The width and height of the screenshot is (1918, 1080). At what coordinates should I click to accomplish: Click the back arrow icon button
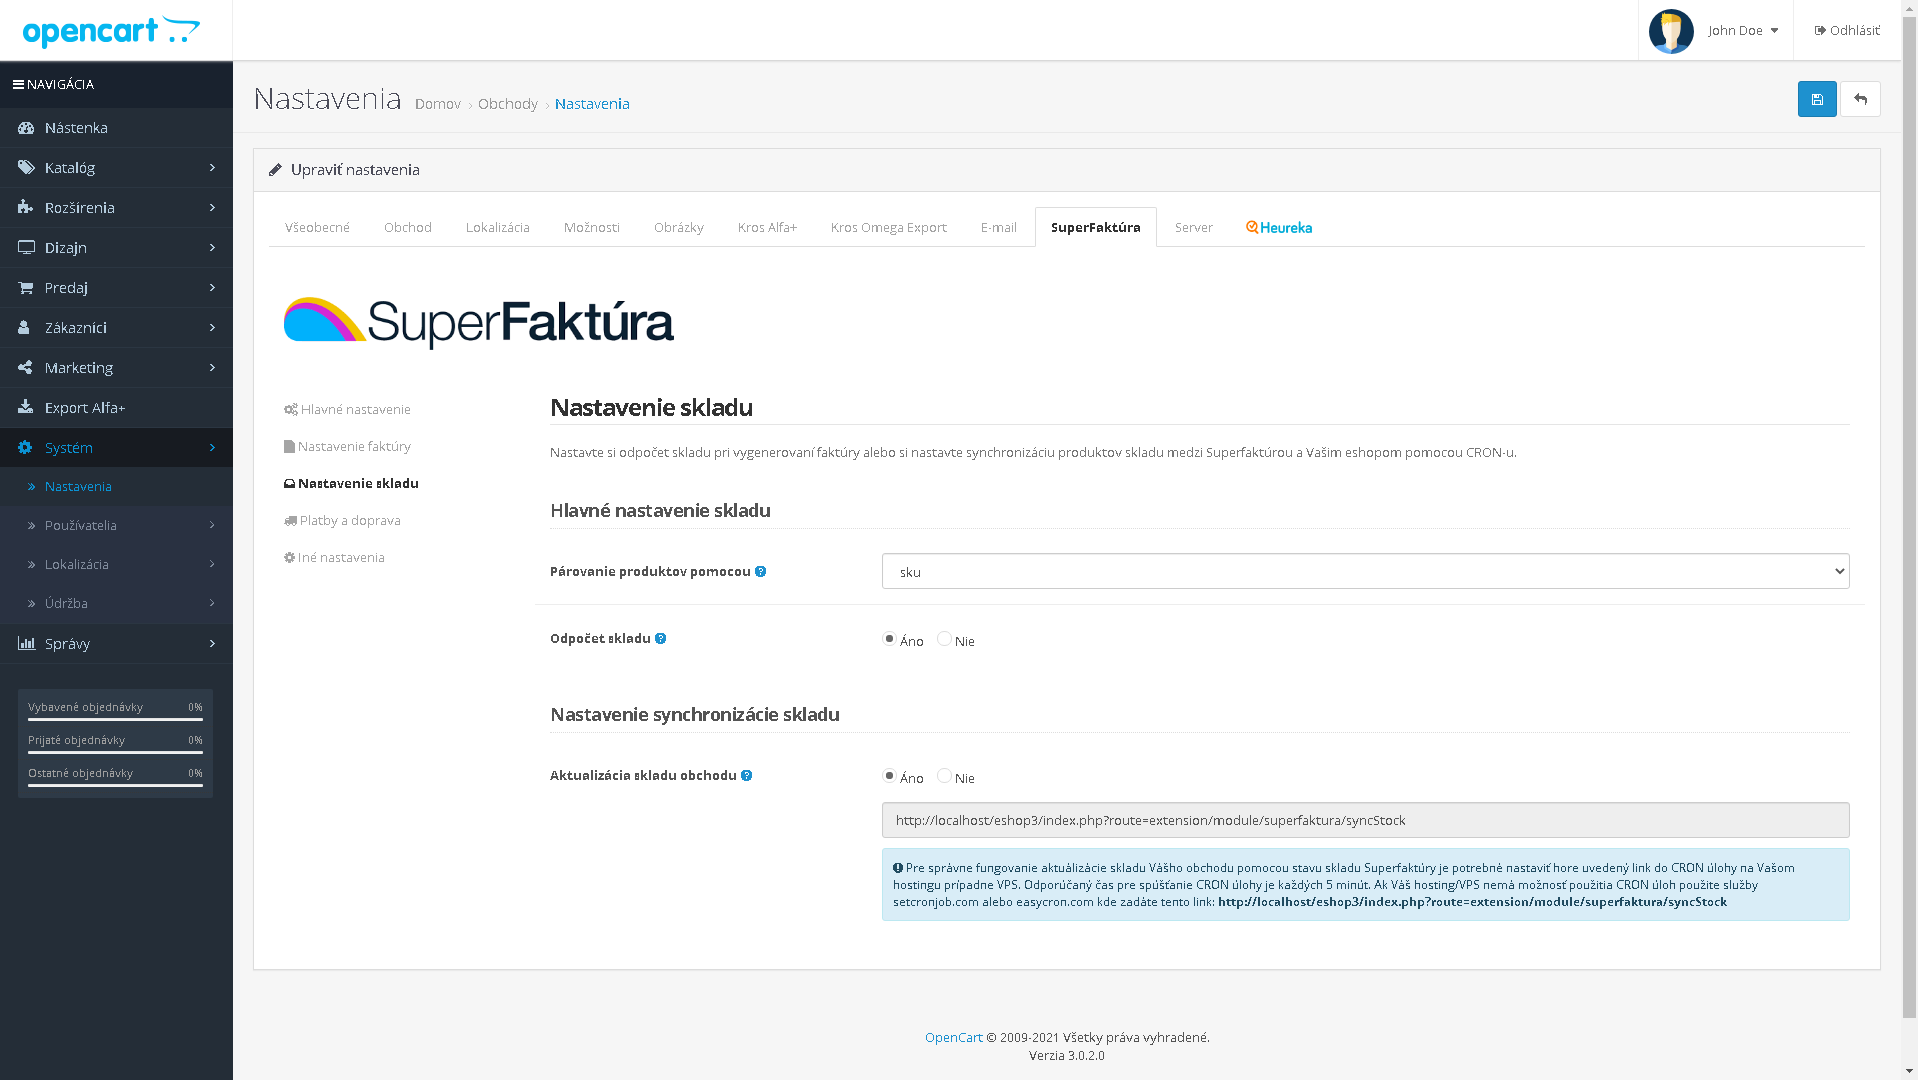pyautogui.click(x=1859, y=99)
